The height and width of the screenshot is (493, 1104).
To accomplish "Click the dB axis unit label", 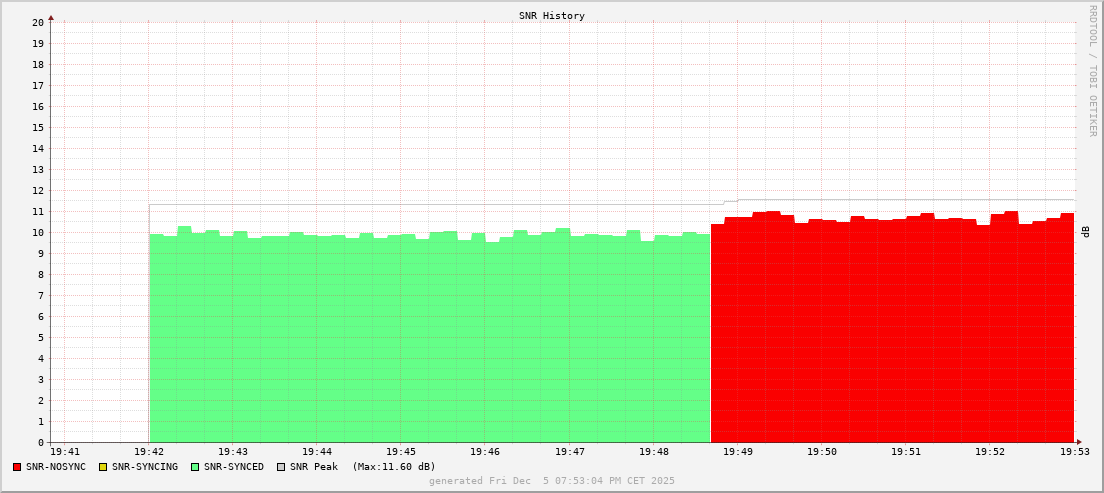I will click(x=1085, y=231).
